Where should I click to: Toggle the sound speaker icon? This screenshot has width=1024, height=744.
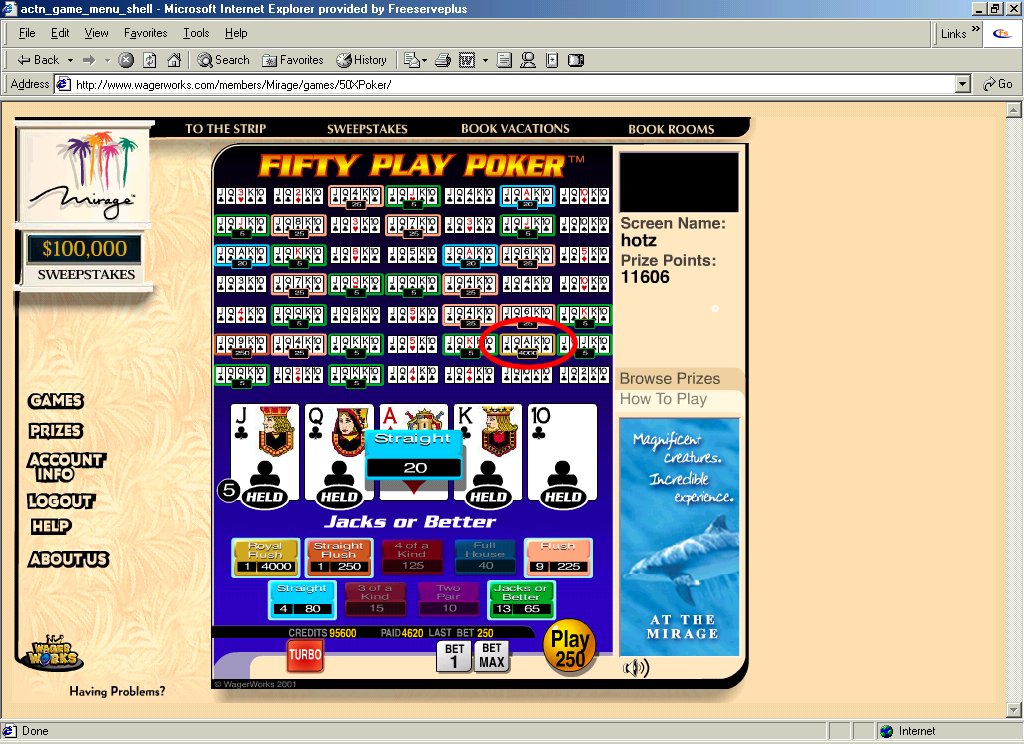click(x=635, y=668)
